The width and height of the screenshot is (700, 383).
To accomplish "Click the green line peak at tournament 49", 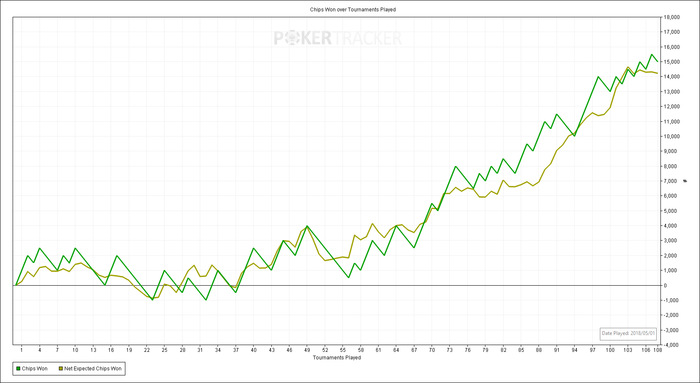I will 307,226.
